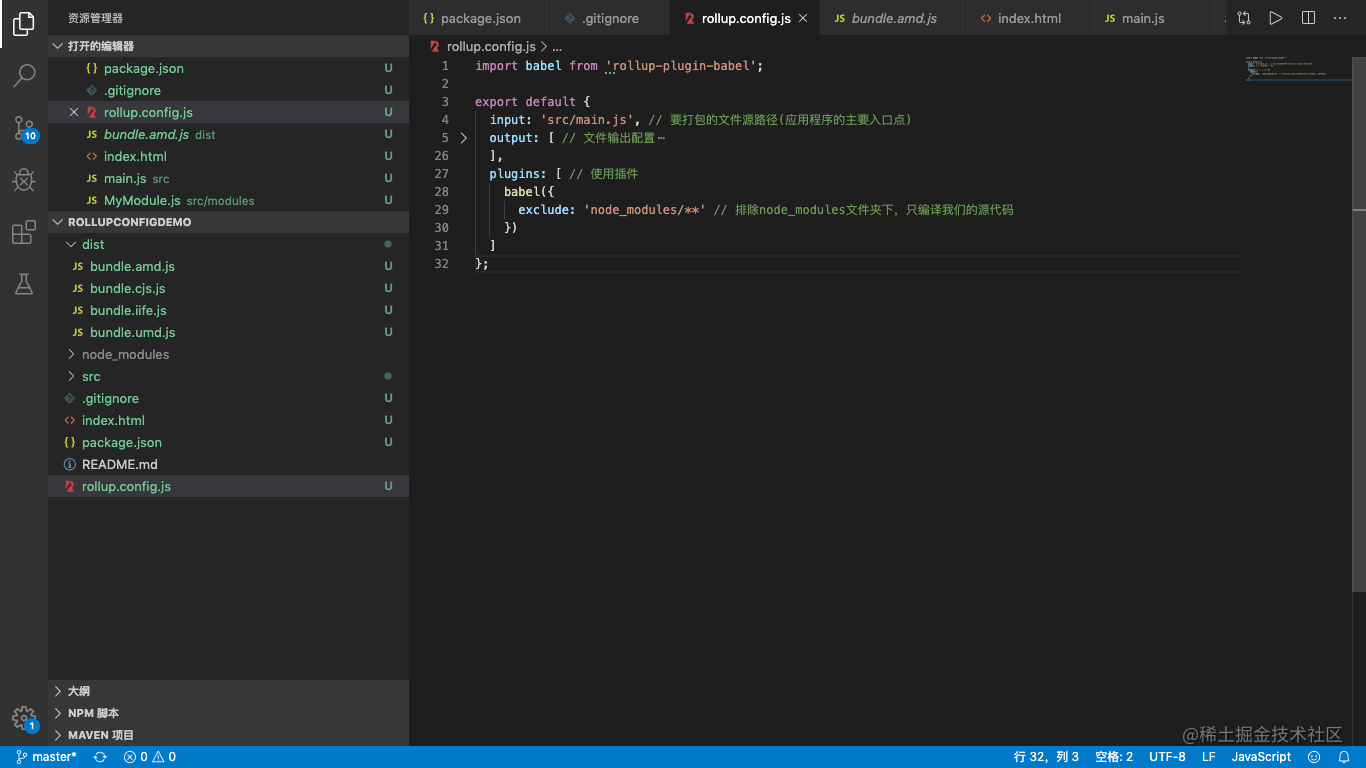Open bundle.iife.js file
The image size is (1366, 768).
pyautogui.click(x=228, y=310)
